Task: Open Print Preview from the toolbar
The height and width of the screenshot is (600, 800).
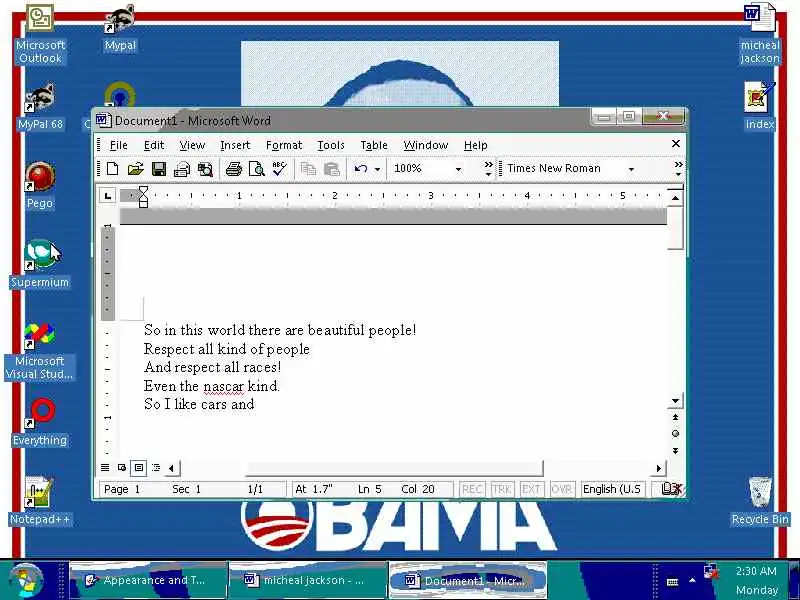Action: click(x=256, y=168)
